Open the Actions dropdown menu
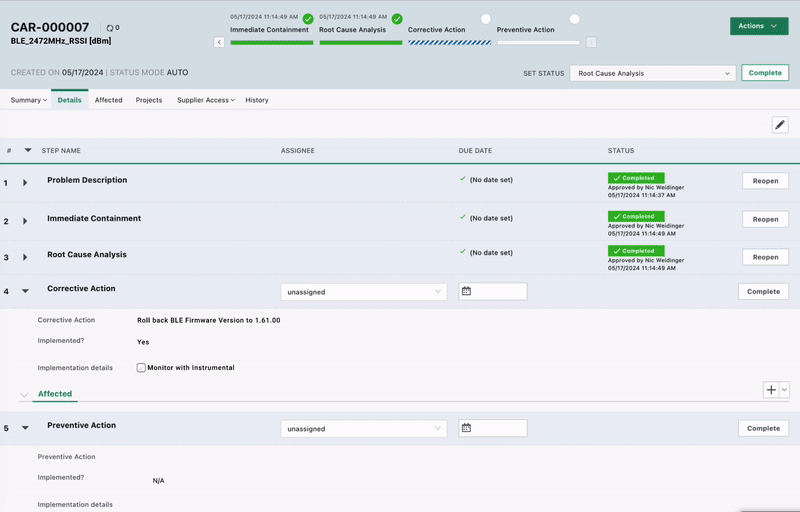Image resolution: width=800 pixels, height=512 pixels. tap(759, 26)
